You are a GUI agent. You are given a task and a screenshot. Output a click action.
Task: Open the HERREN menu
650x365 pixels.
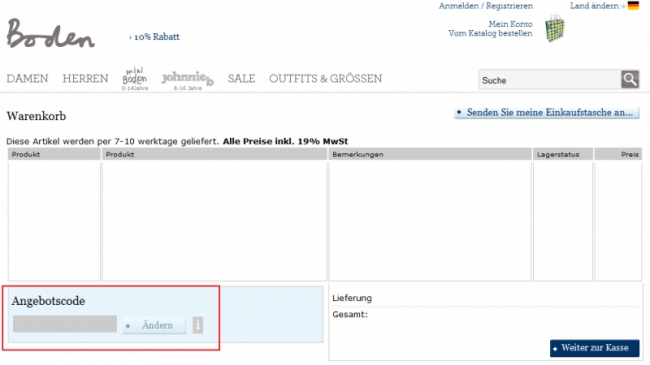[x=85, y=78]
